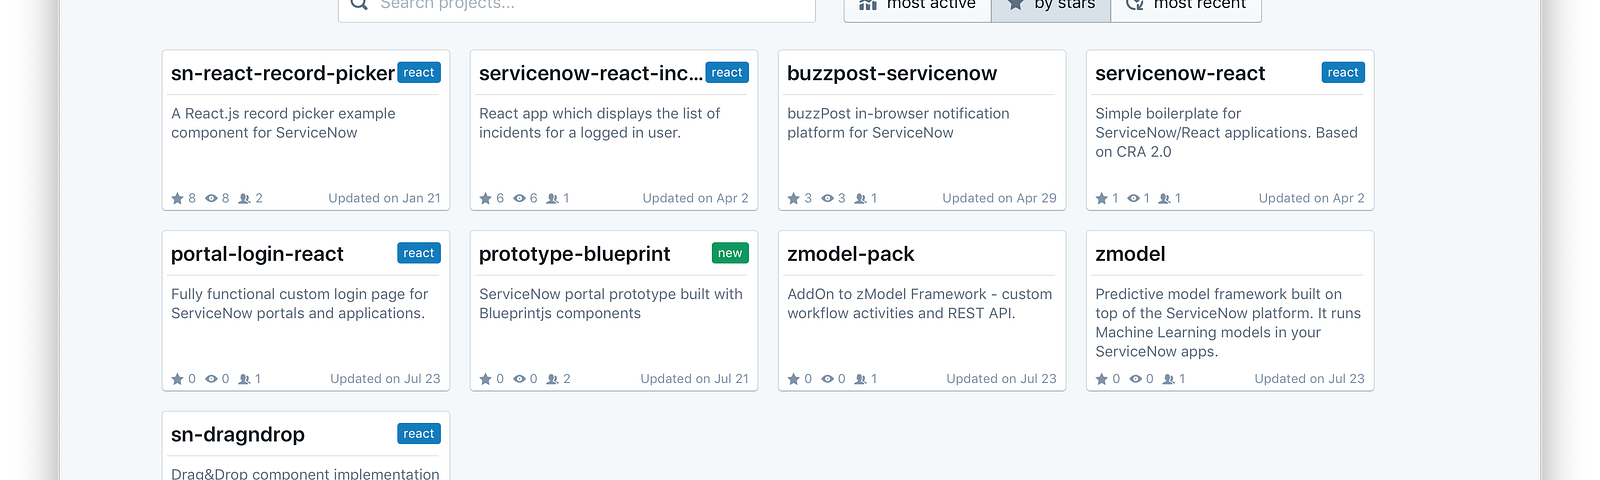Click contributors icon on prototype-blueprint card
The width and height of the screenshot is (1600, 480).
point(552,379)
